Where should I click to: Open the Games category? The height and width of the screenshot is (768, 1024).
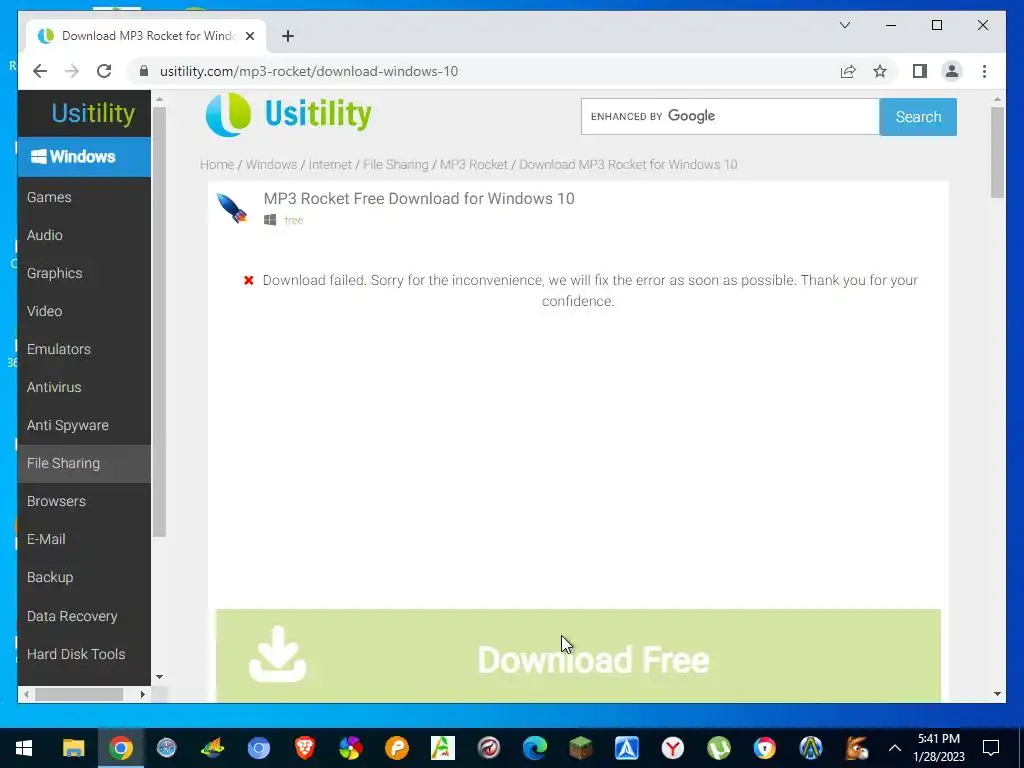[84, 197]
